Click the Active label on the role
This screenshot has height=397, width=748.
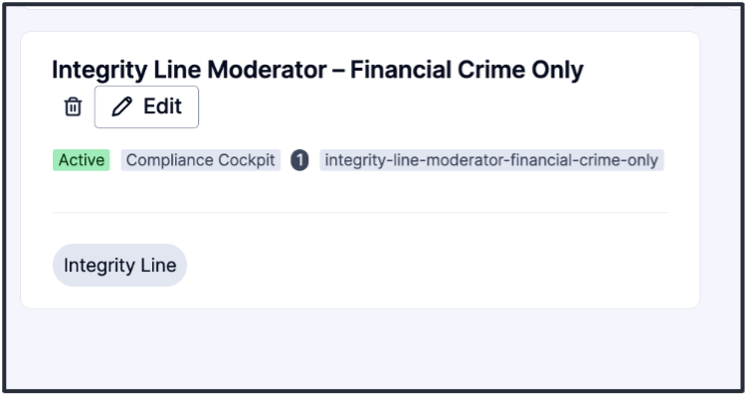point(81,160)
